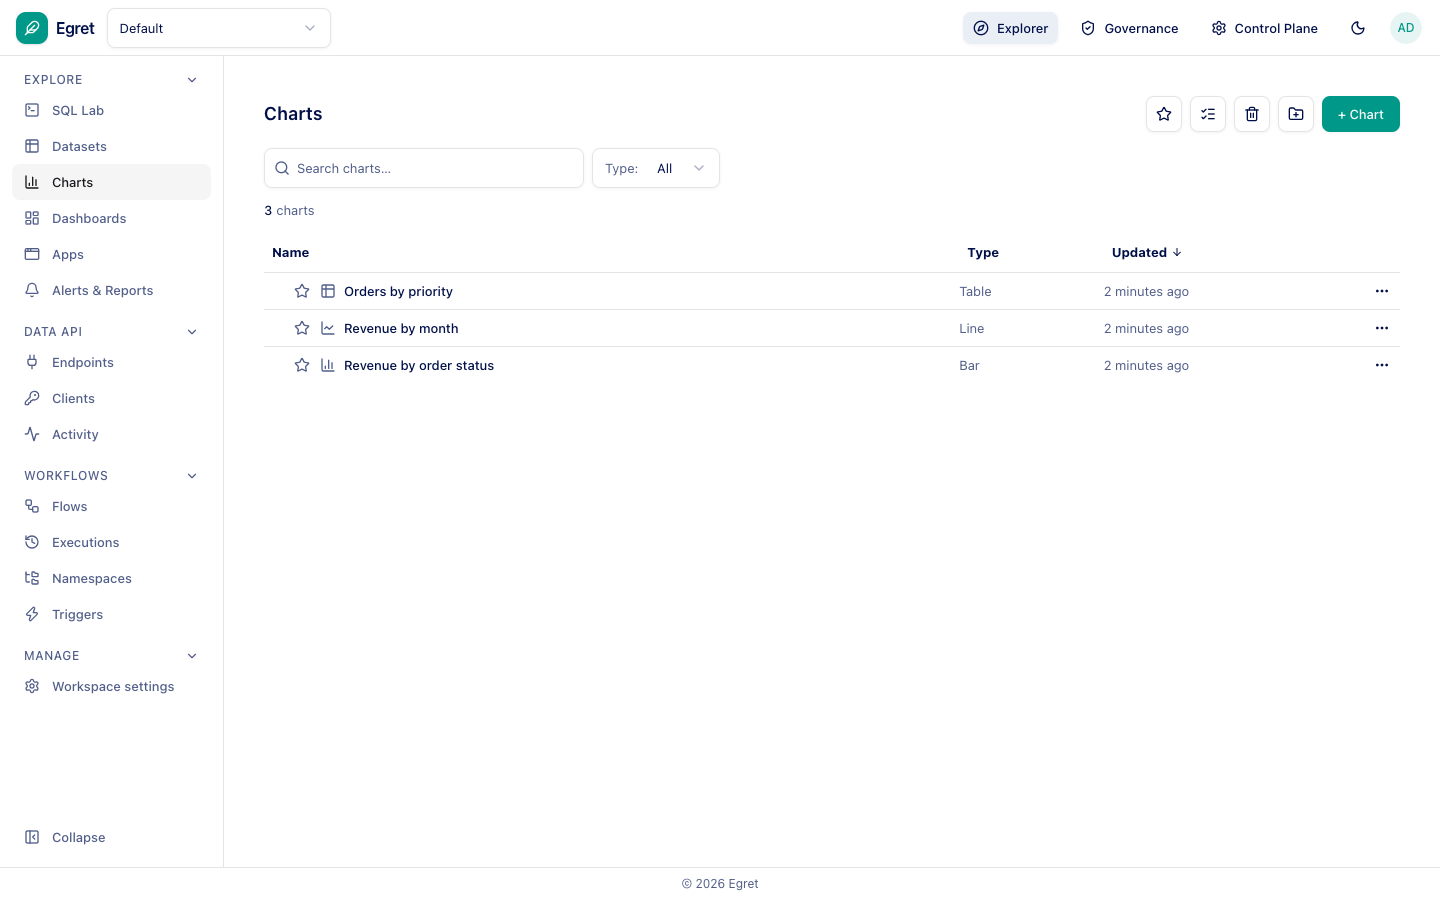Favorite the Orders by priority chart
The image size is (1440, 900).
(x=302, y=291)
